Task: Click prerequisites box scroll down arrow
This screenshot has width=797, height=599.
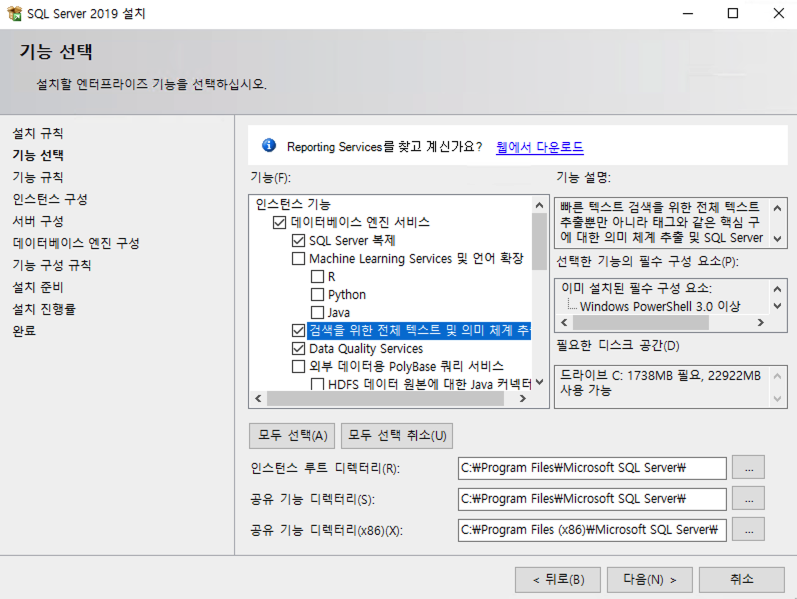Action: tap(777, 306)
